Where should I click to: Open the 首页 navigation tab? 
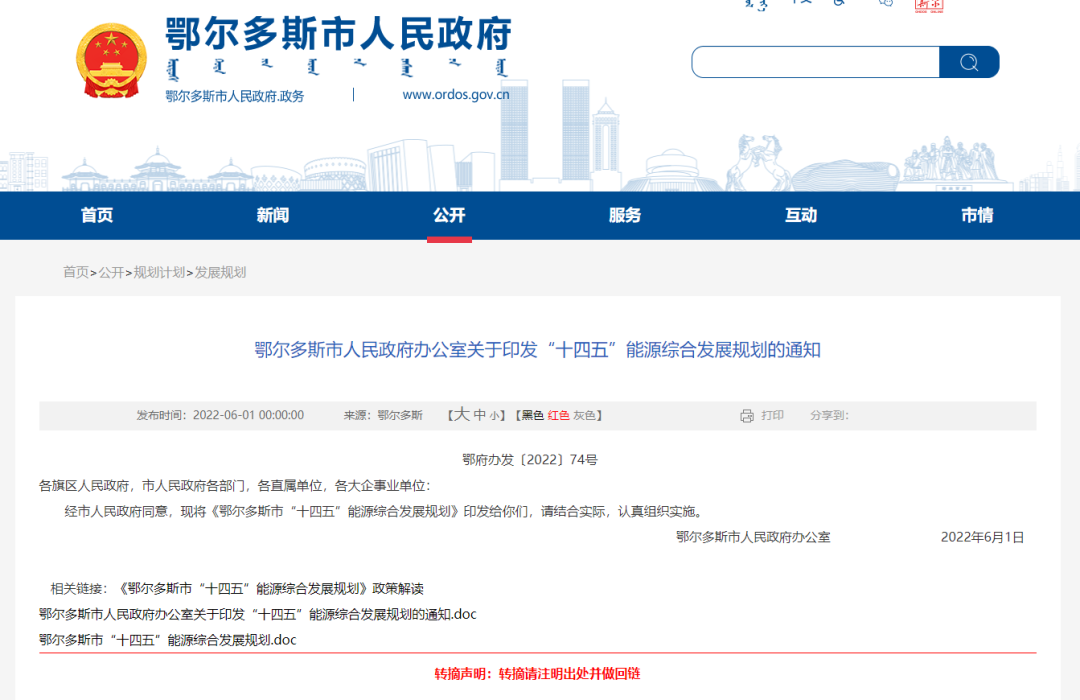coord(97,215)
